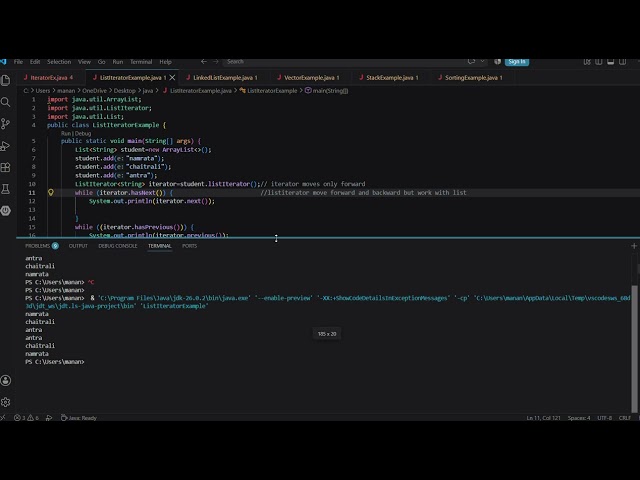
Task: Open the Ports panel tab
Action: (x=189, y=246)
